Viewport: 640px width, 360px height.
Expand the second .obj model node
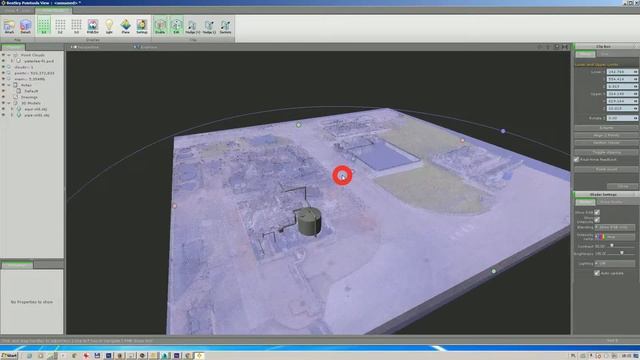[12, 116]
